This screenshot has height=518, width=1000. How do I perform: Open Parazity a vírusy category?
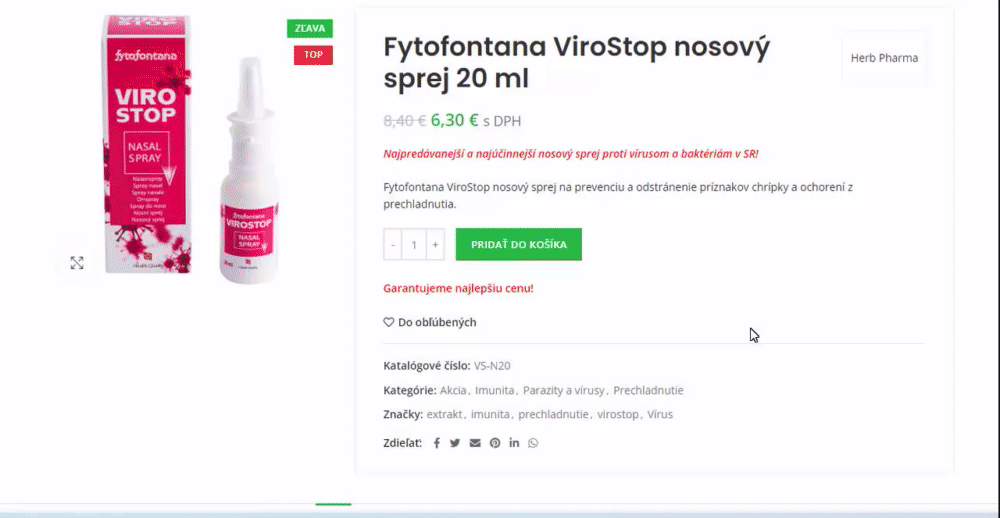click(x=563, y=390)
